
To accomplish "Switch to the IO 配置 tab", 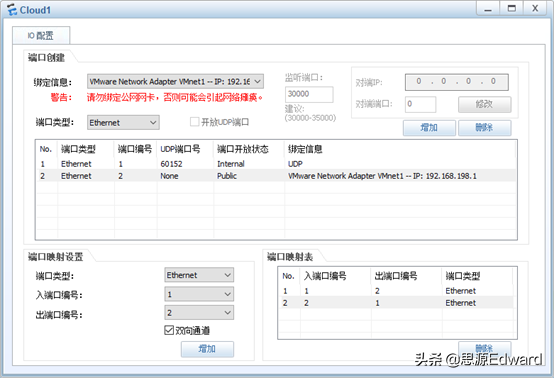I will (x=41, y=35).
